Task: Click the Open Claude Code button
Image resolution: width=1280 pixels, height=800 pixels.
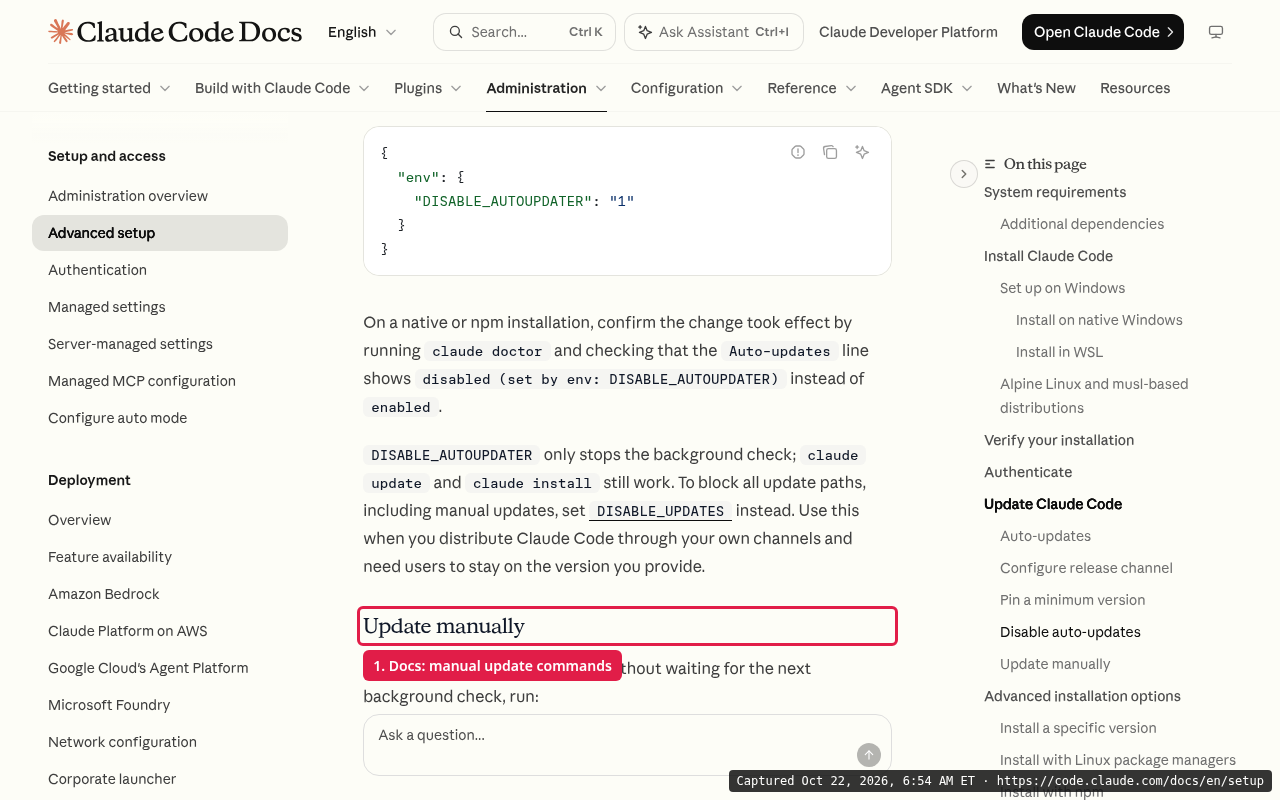Action: (1103, 32)
